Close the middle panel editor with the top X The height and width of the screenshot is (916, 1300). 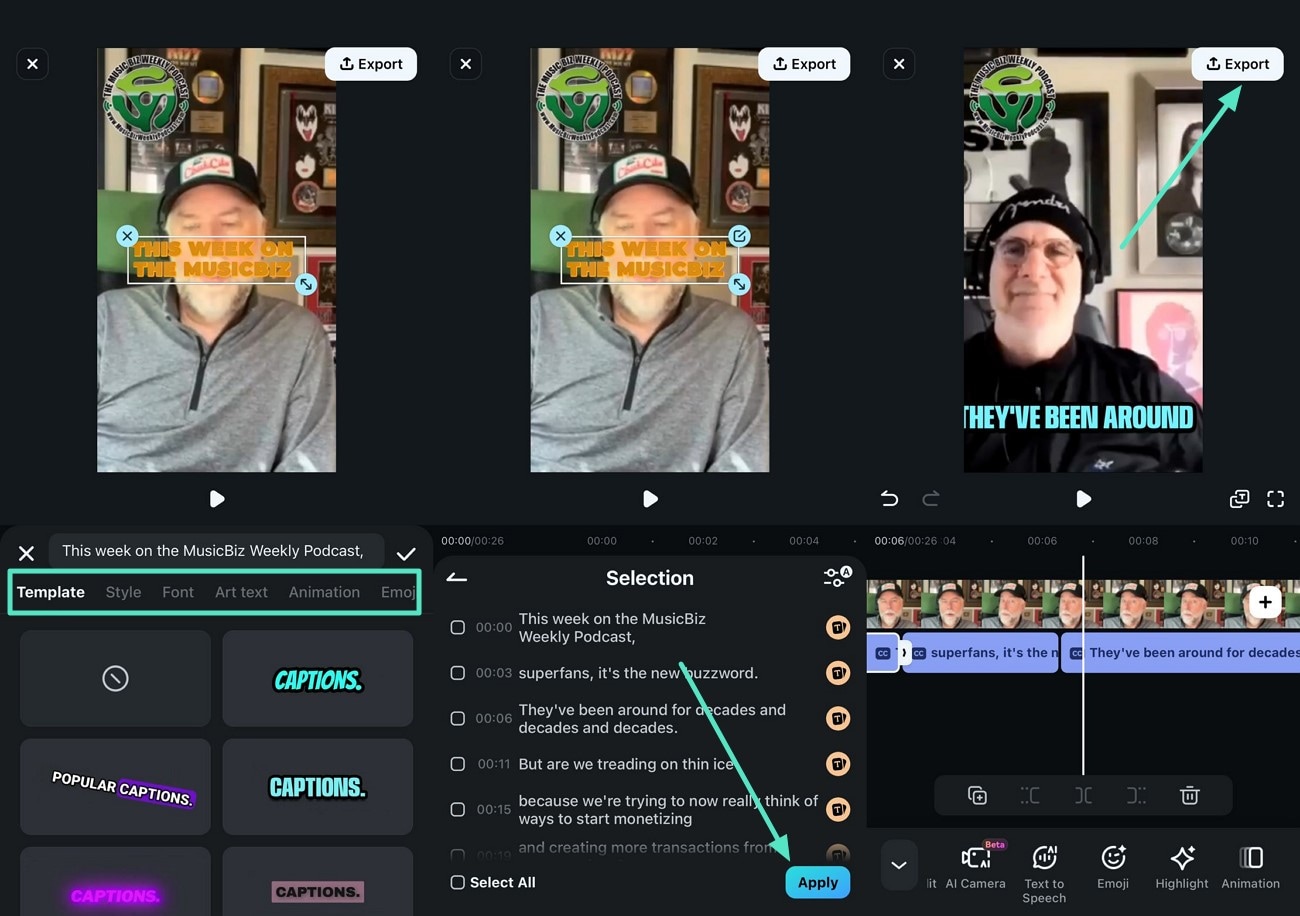click(x=465, y=64)
